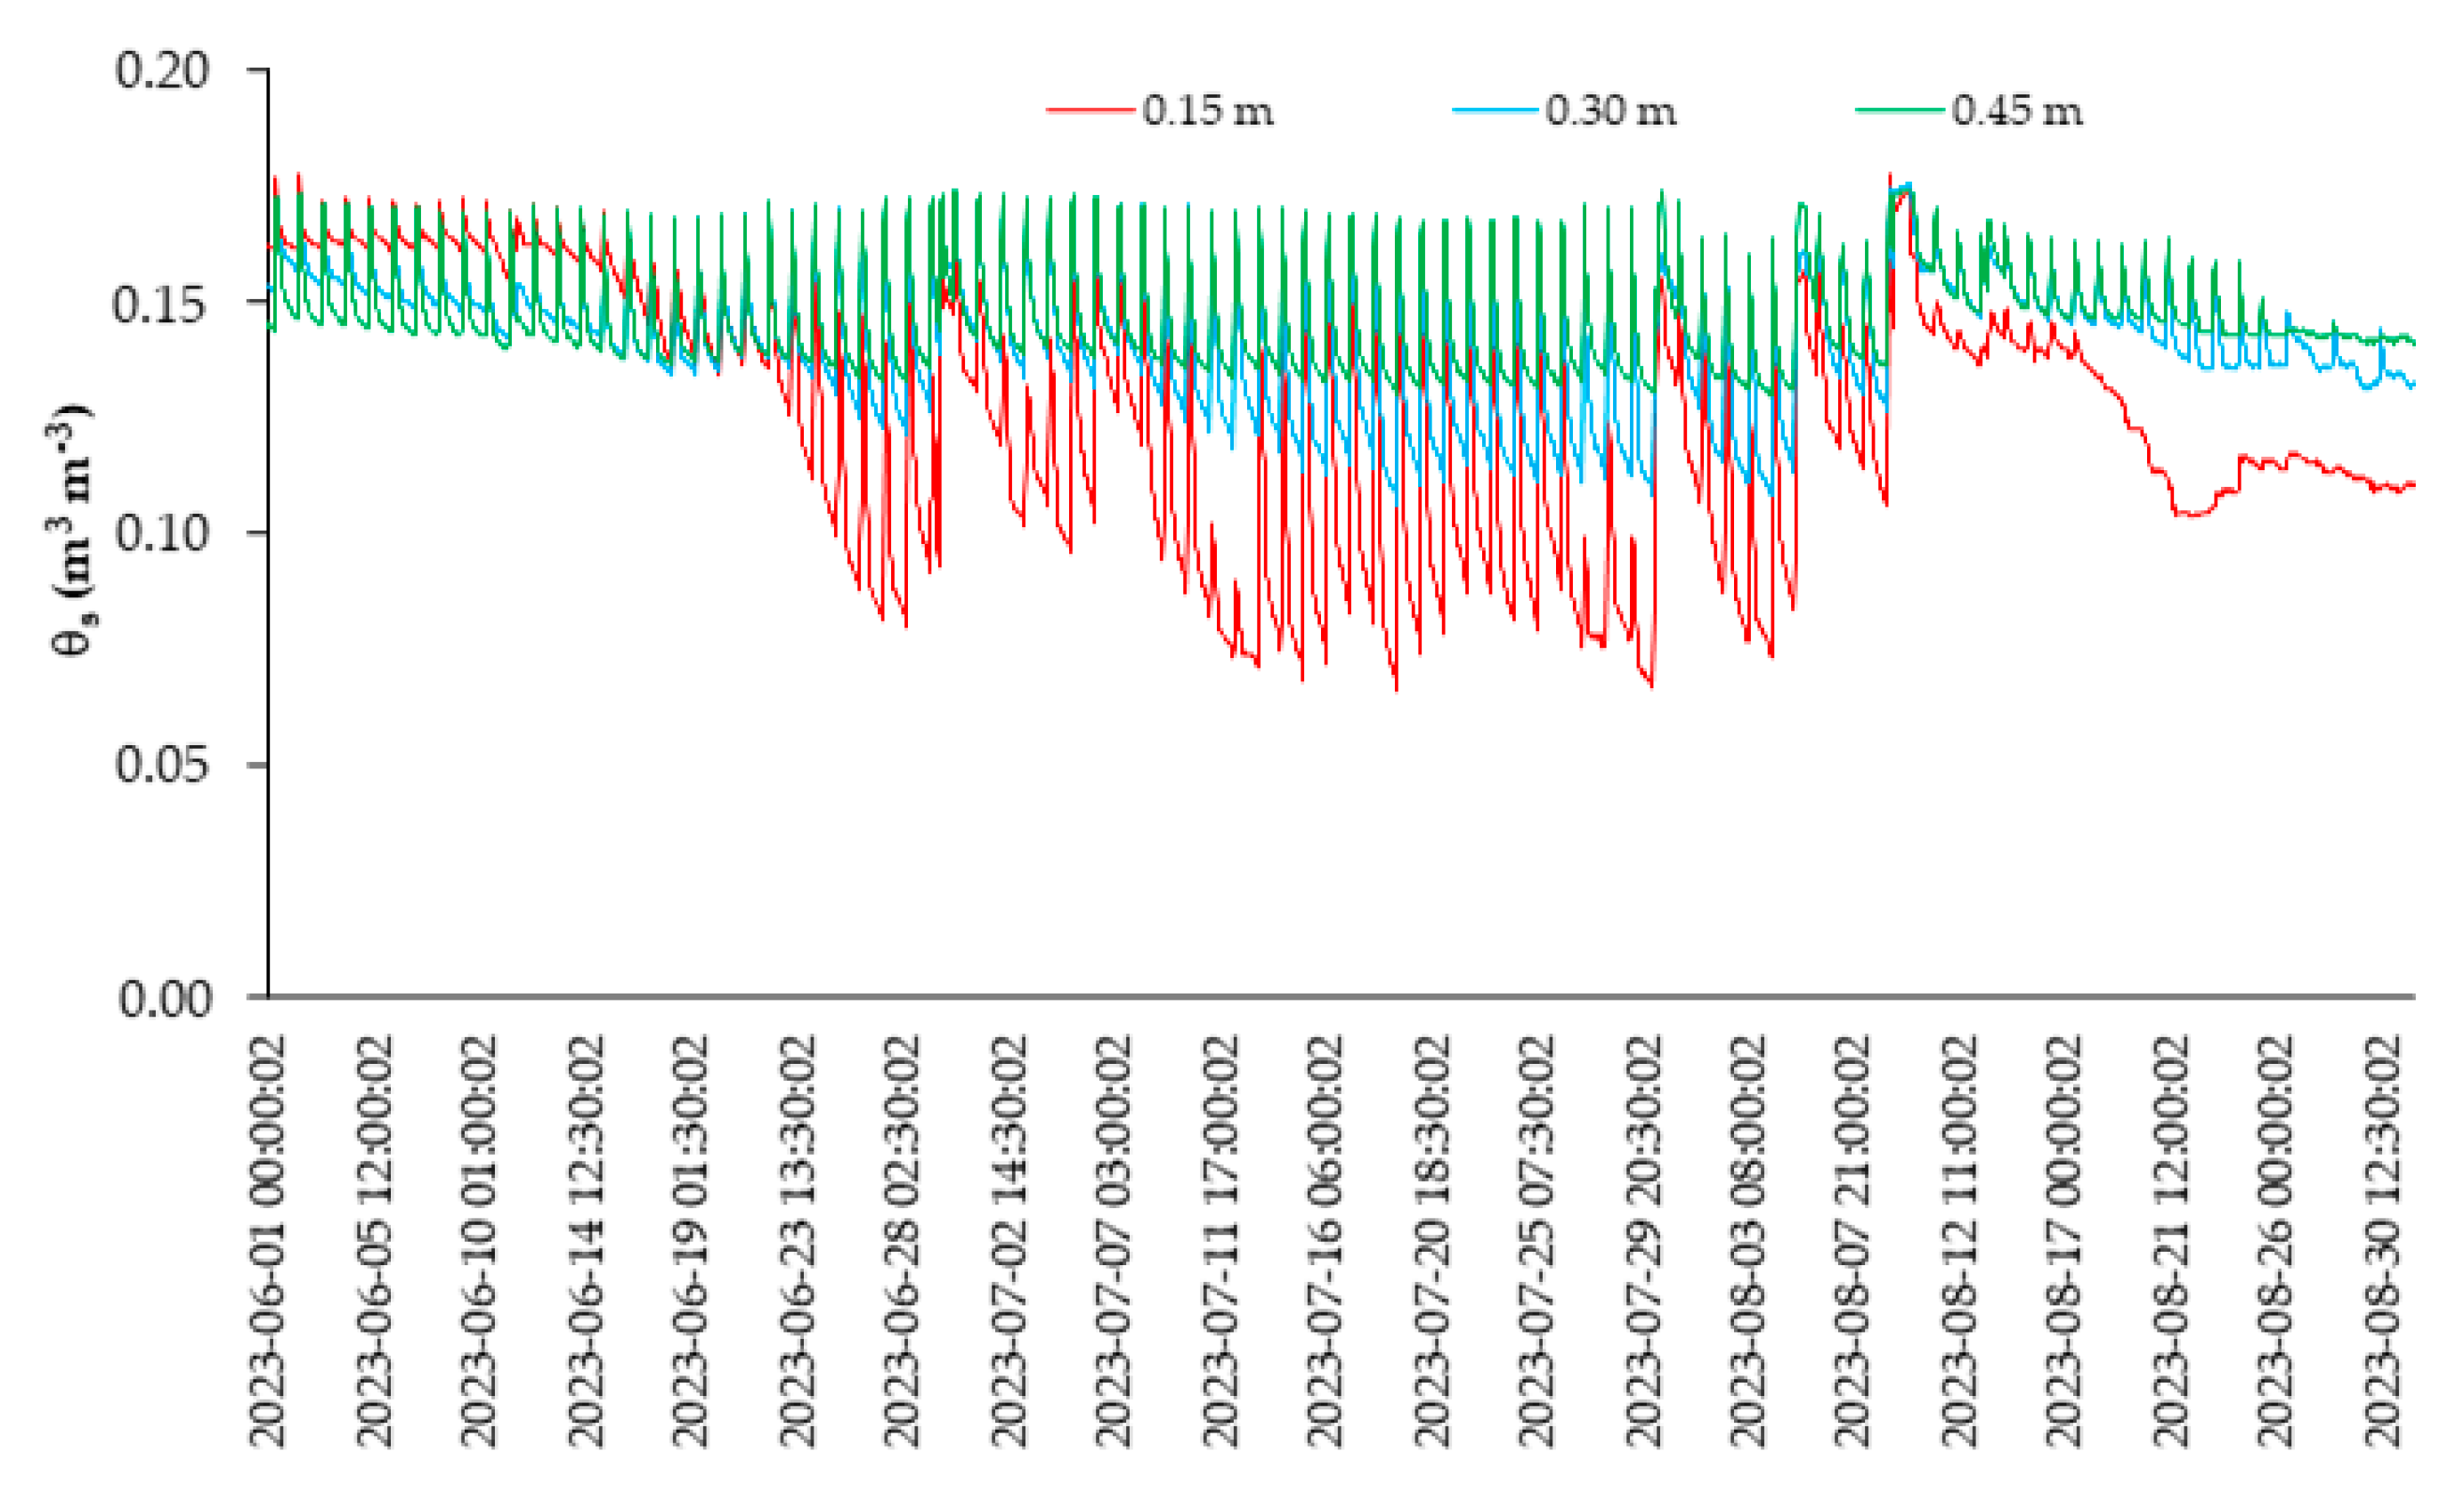2464x1493 pixels.
Task: Click the 0.30 m legend label
Action: tap(1611, 110)
